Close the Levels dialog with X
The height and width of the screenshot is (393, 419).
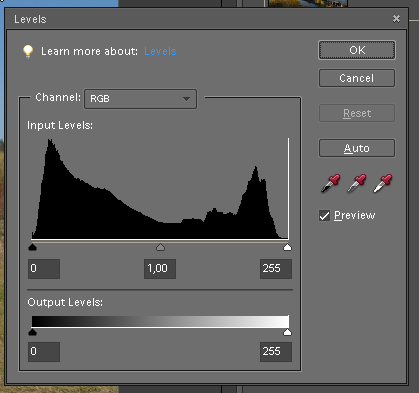396,19
